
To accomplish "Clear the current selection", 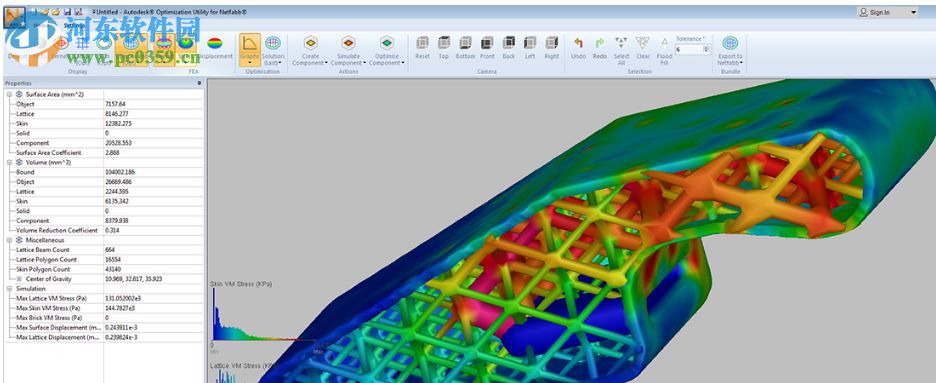I will tap(643, 48).
